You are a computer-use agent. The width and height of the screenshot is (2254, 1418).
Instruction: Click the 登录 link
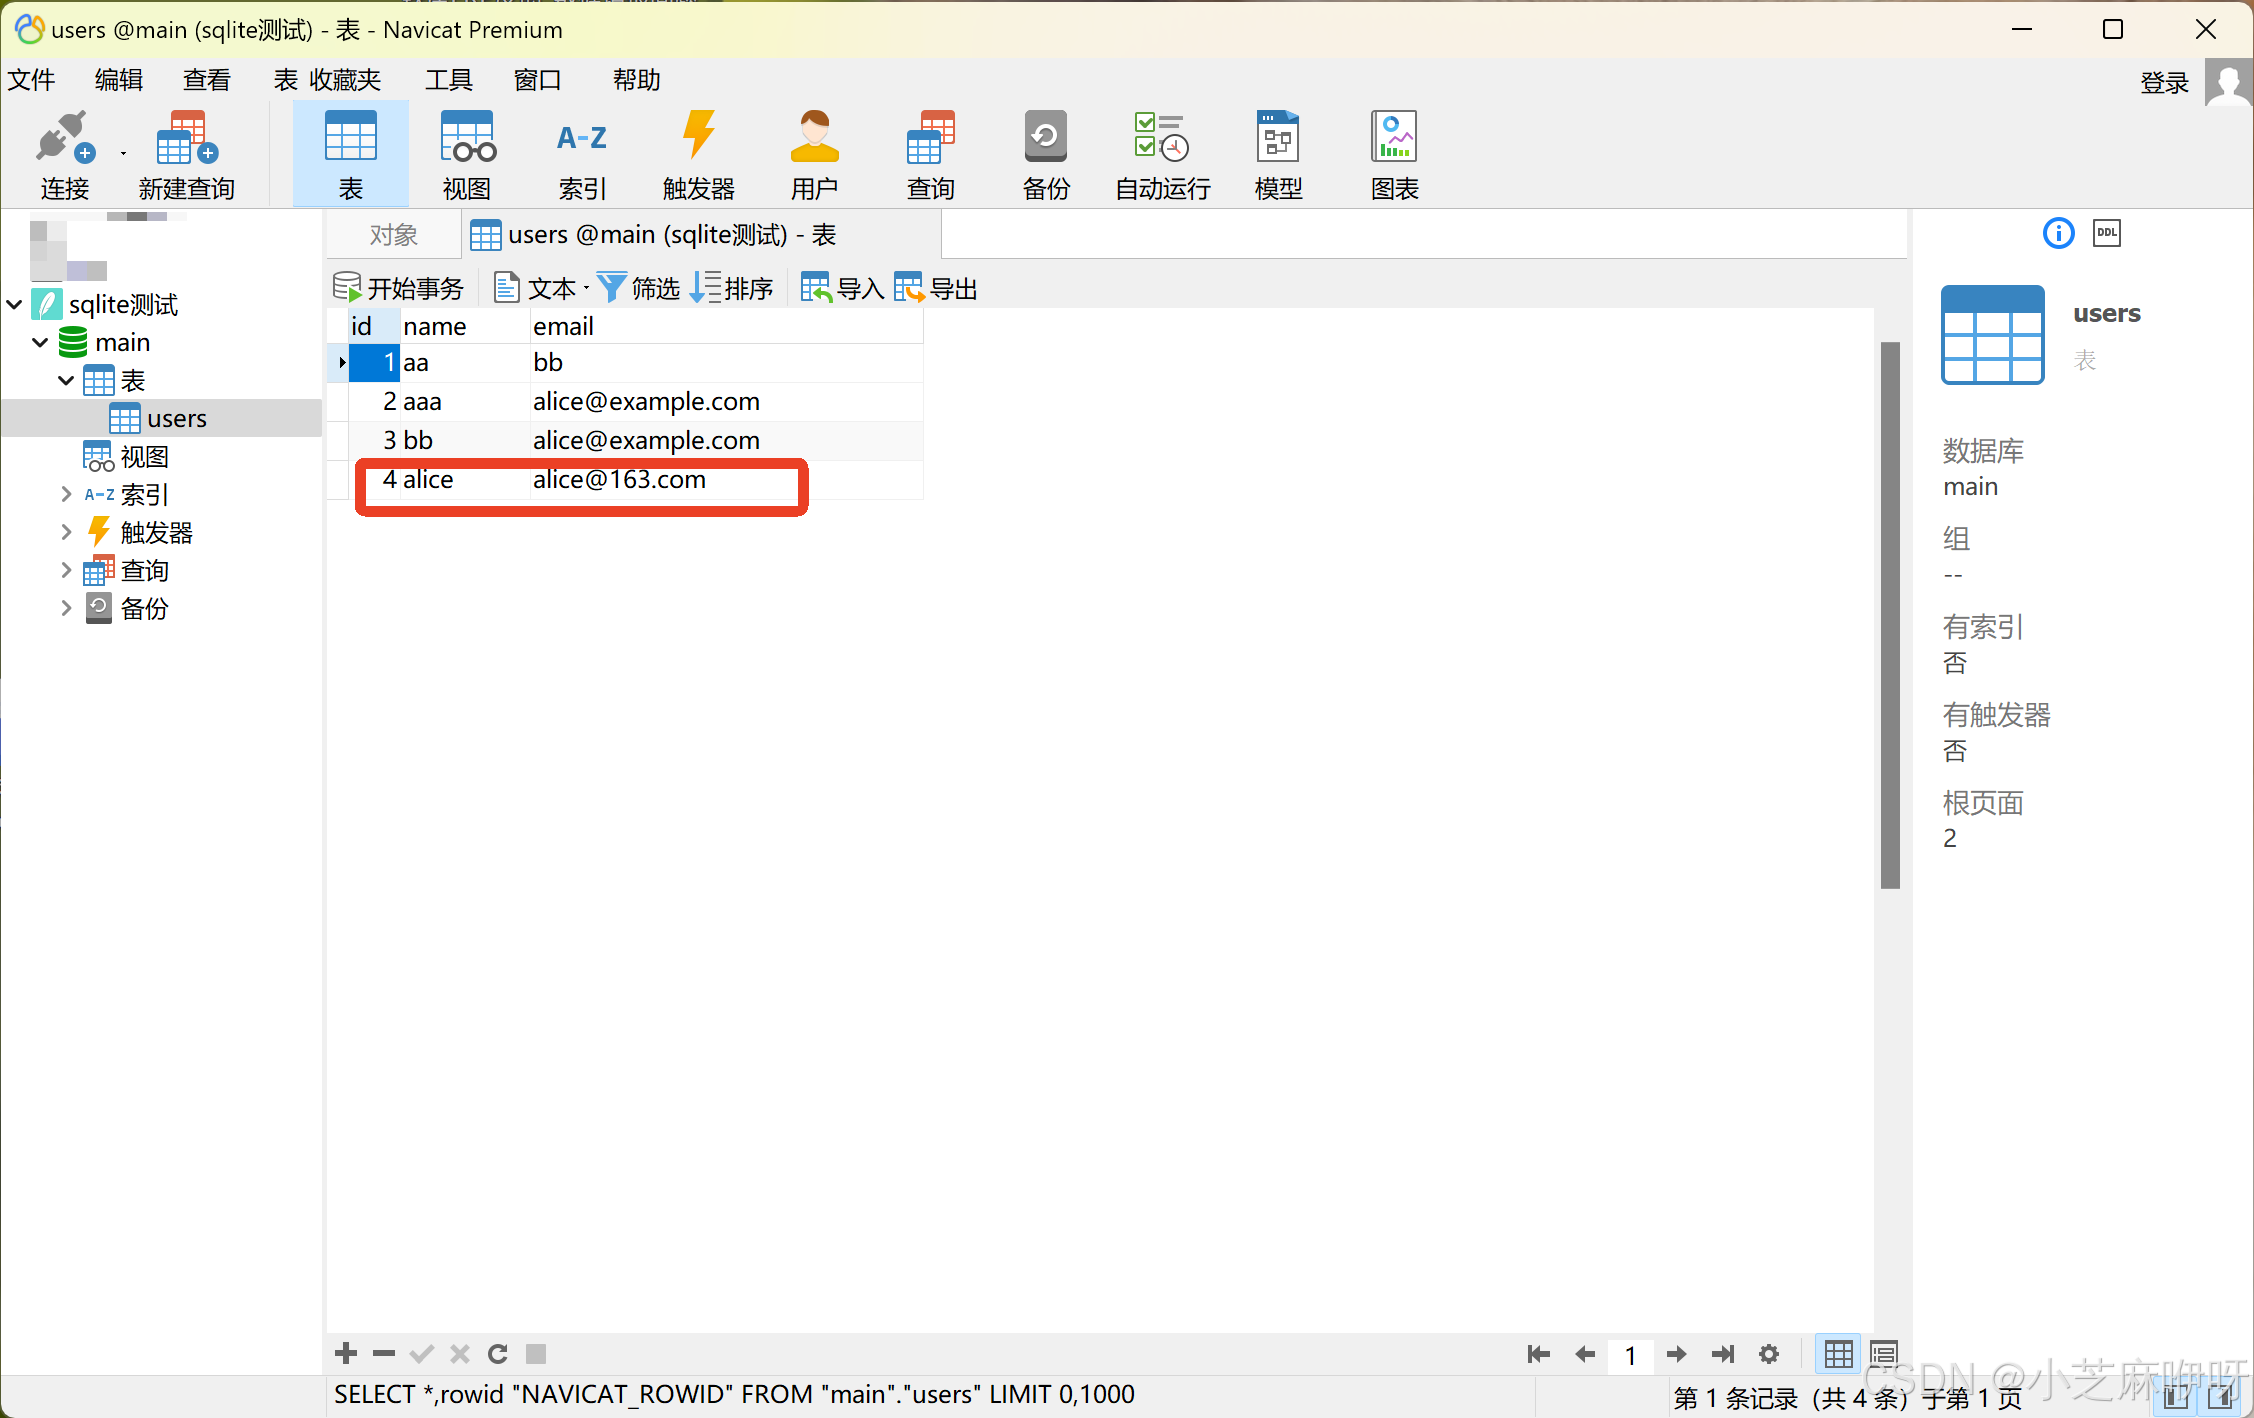pos(2164,82)
